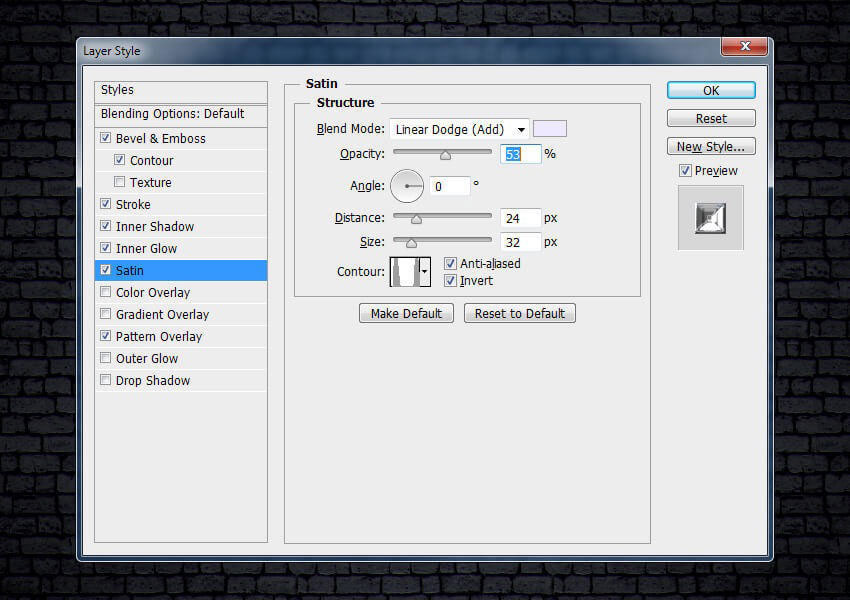The height and width of the screenshot is (600, 850).
Task: Click the Distance slider handle
Action: [416, 219]
